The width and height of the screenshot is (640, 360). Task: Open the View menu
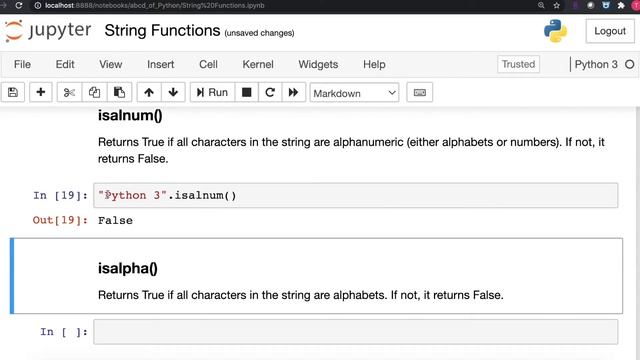pyautogui.click(x=111, y=64)
